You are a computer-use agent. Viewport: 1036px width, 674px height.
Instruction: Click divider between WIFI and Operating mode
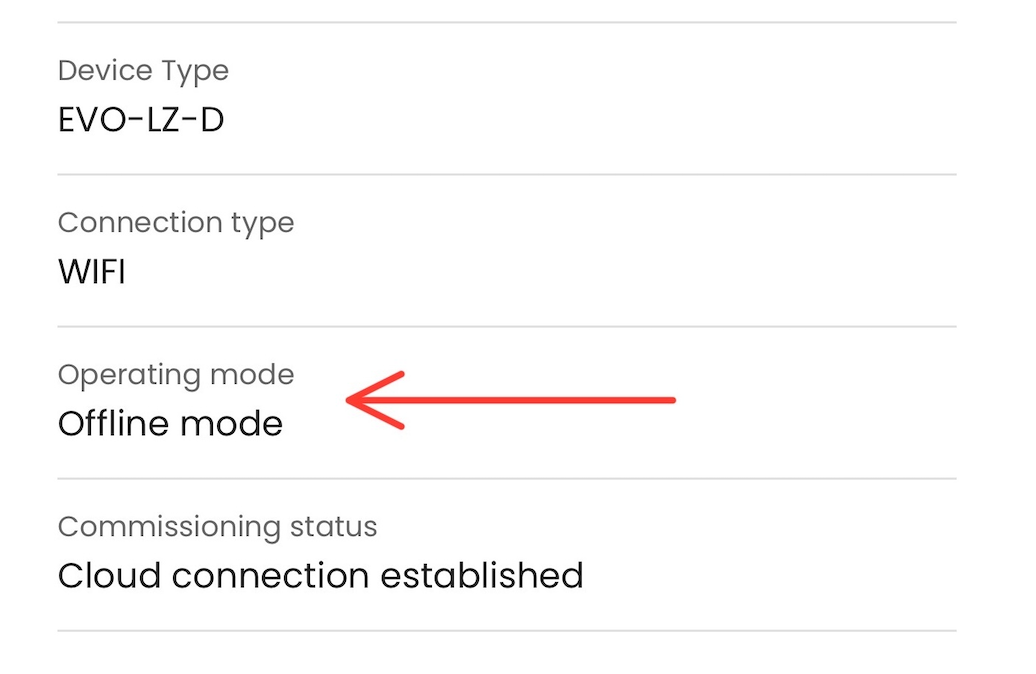(506, 327)
